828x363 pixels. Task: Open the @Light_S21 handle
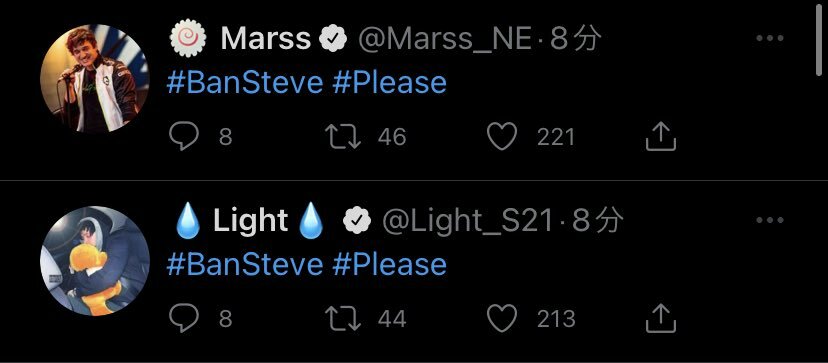pos(467,221)
